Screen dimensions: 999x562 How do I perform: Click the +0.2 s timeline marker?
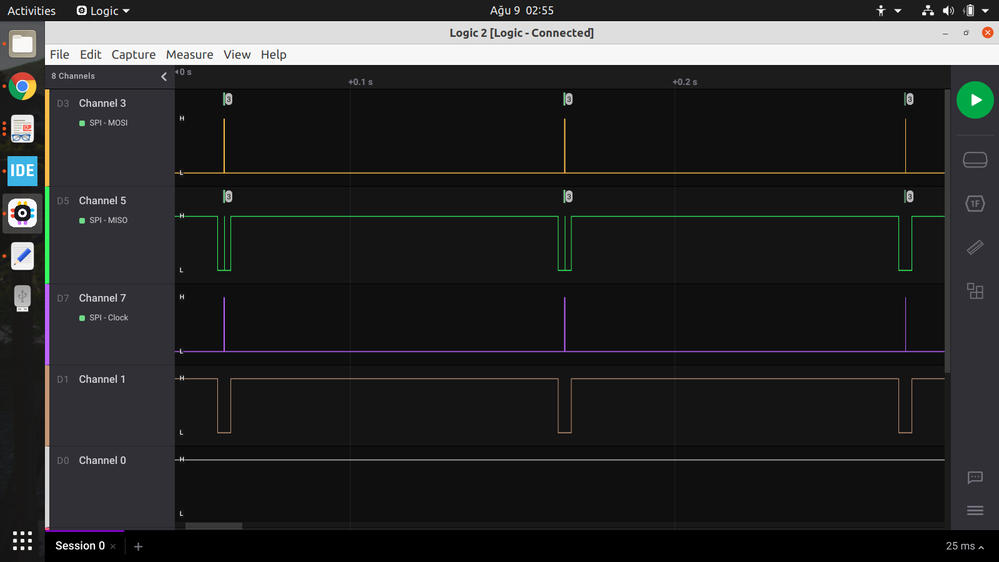pos(684,82)
